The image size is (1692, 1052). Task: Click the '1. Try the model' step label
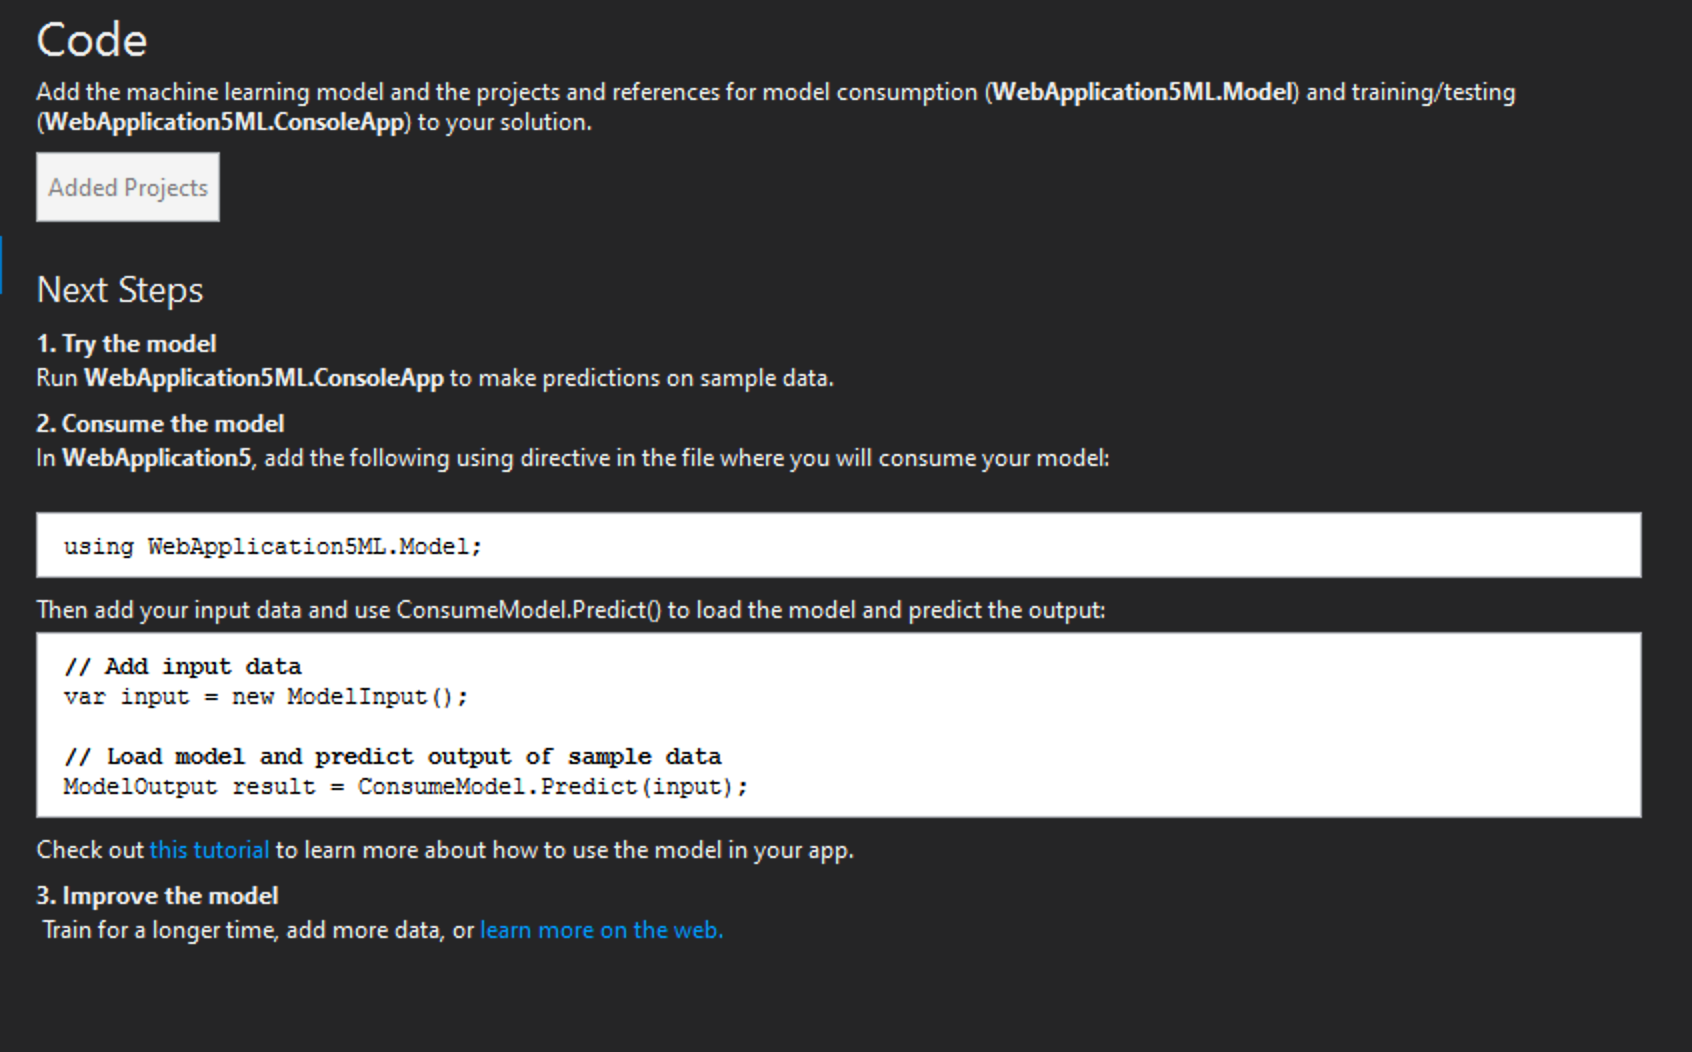click(126, 343)
